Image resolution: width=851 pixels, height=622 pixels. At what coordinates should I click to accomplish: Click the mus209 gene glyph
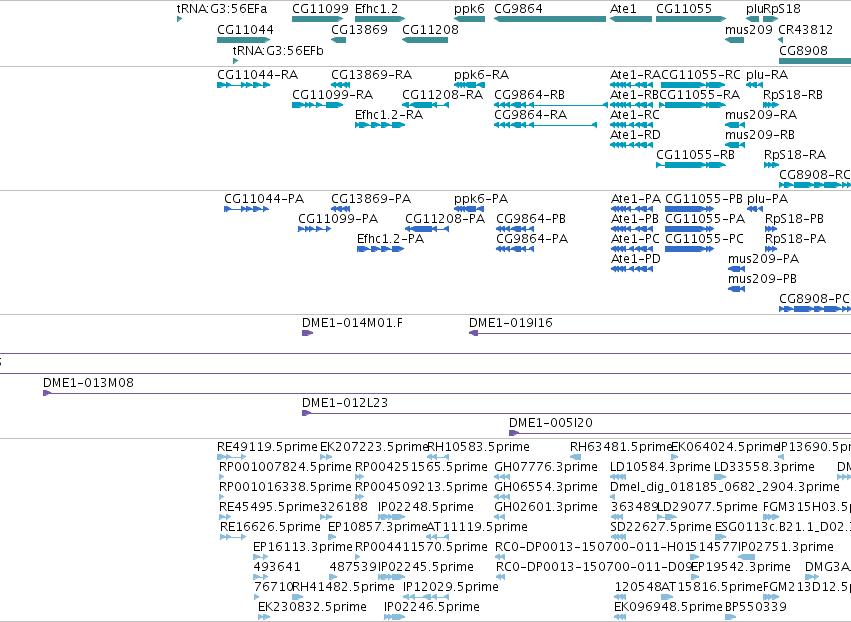coord(734,40)
